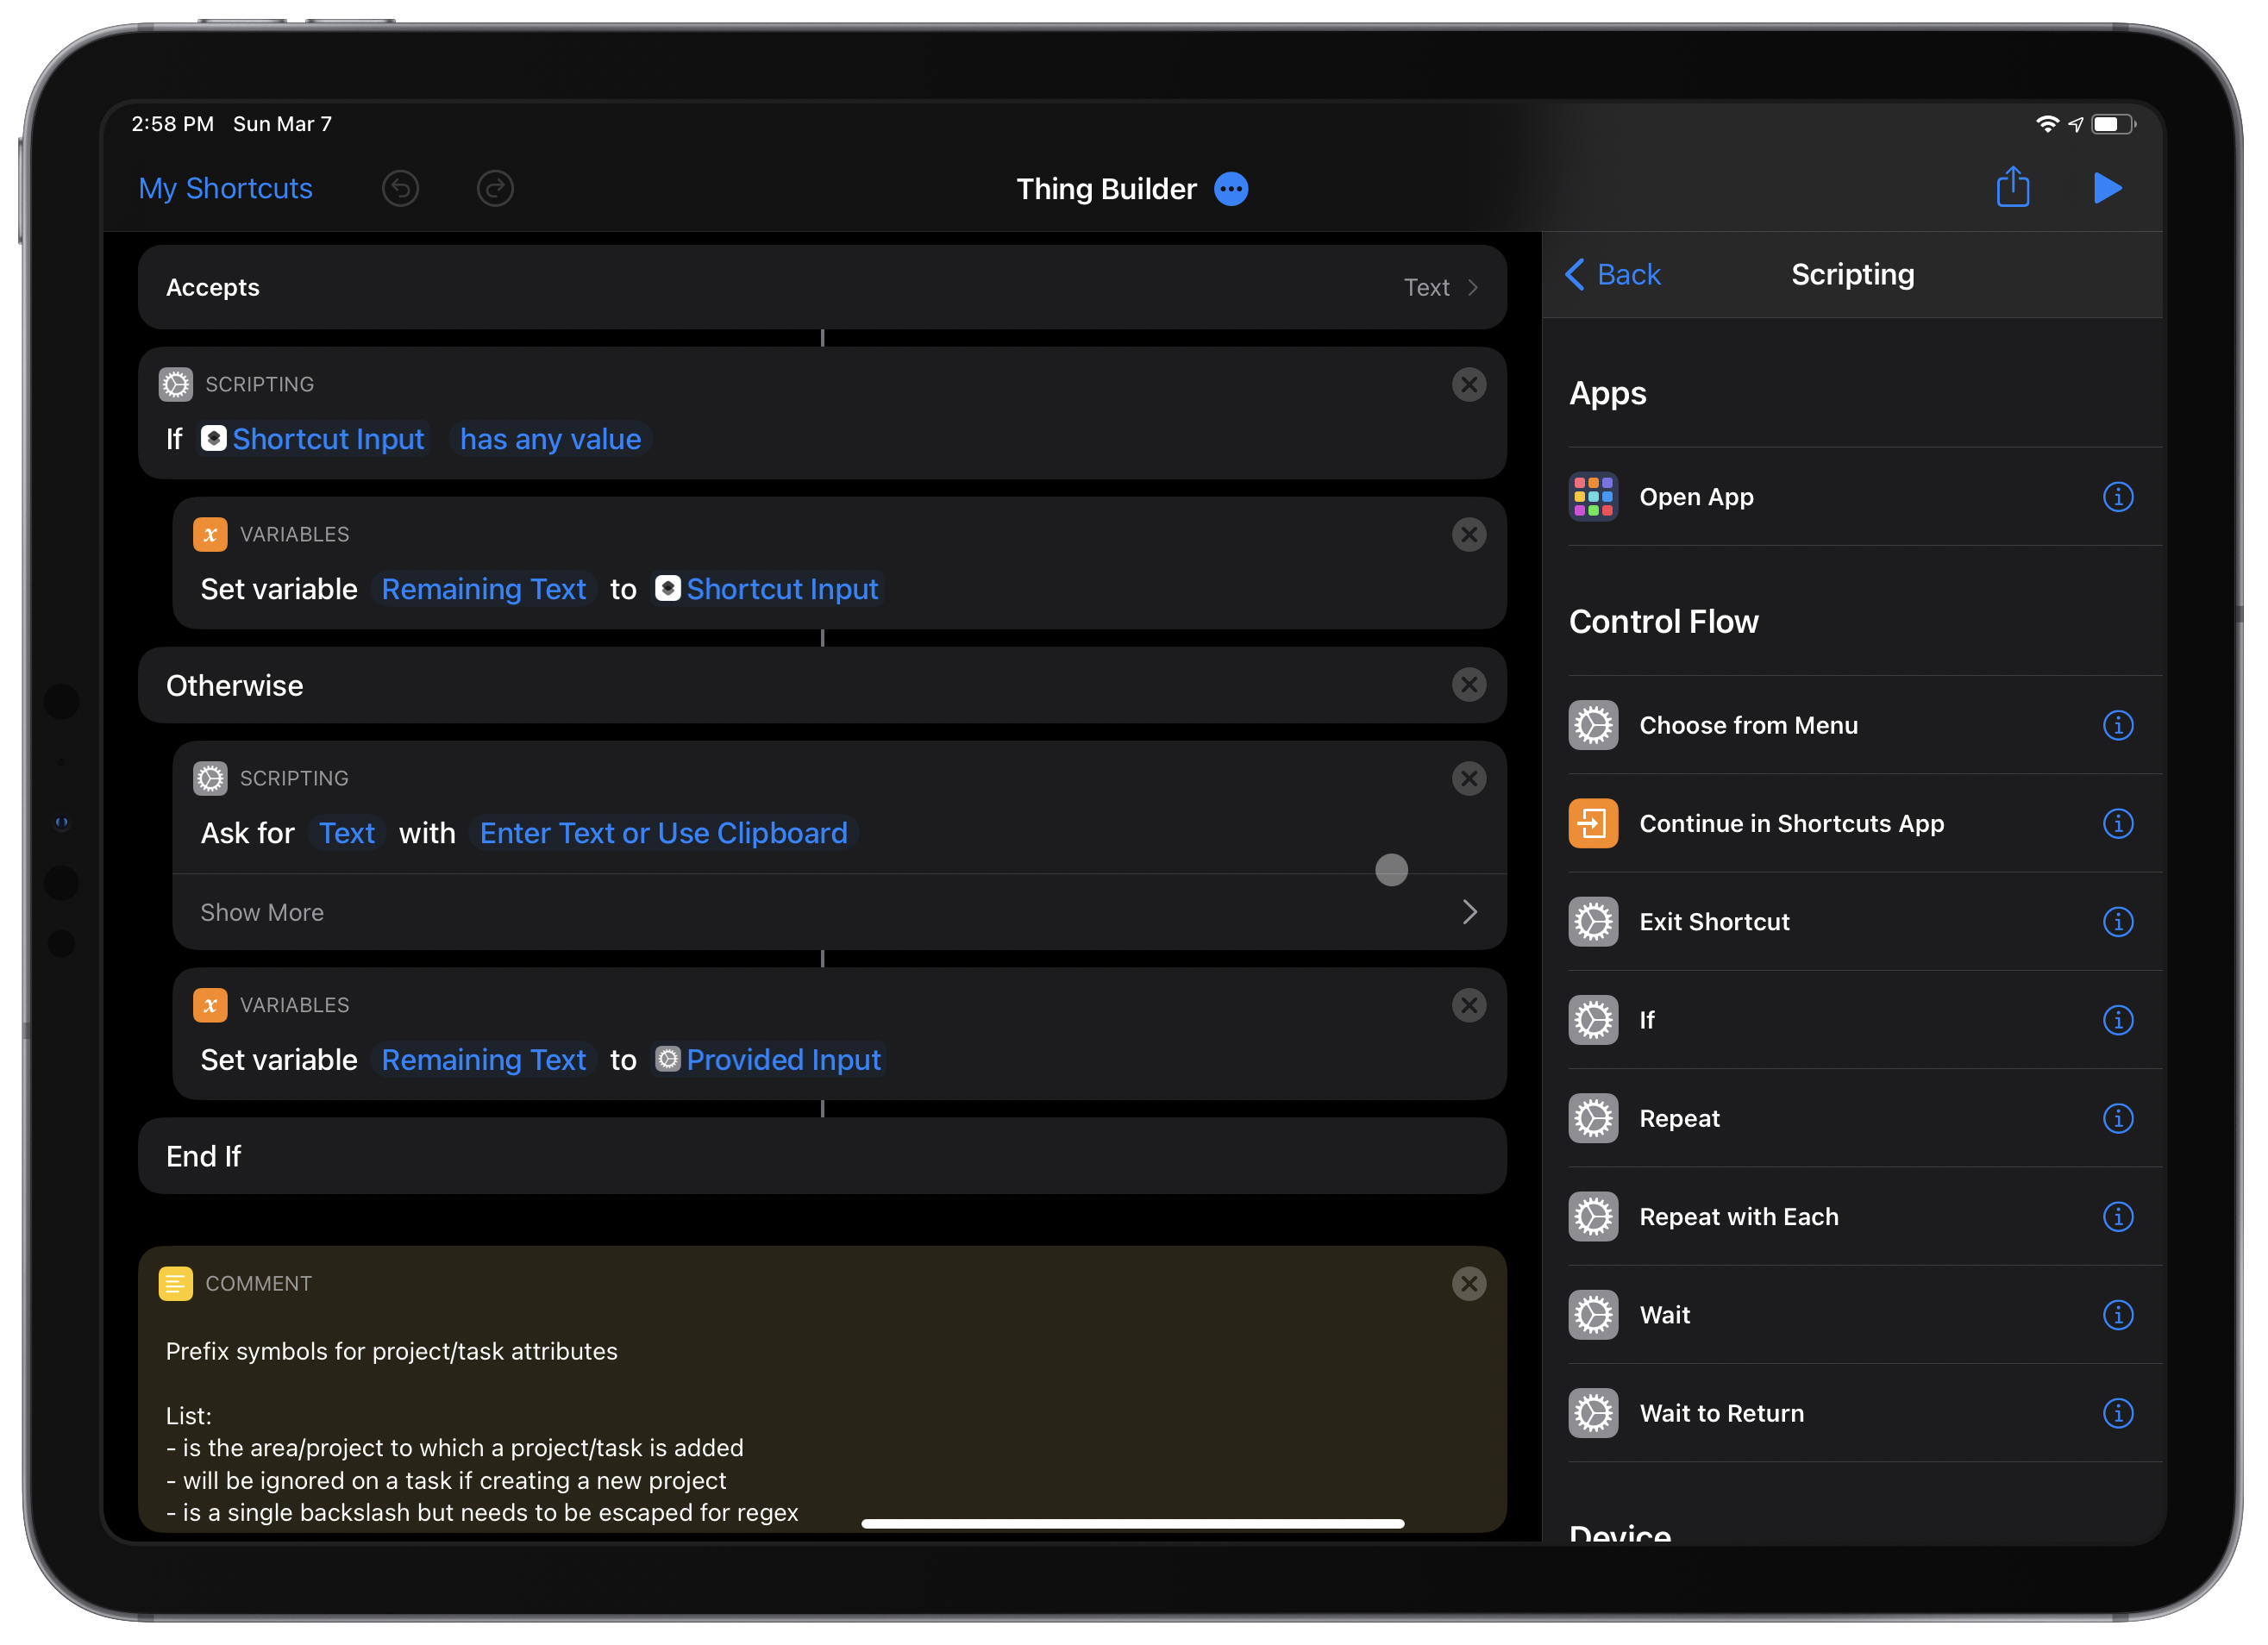Select the Choose from Menu gear icon
The height and width of the screenshot is (1645, 2268).
1593,725
